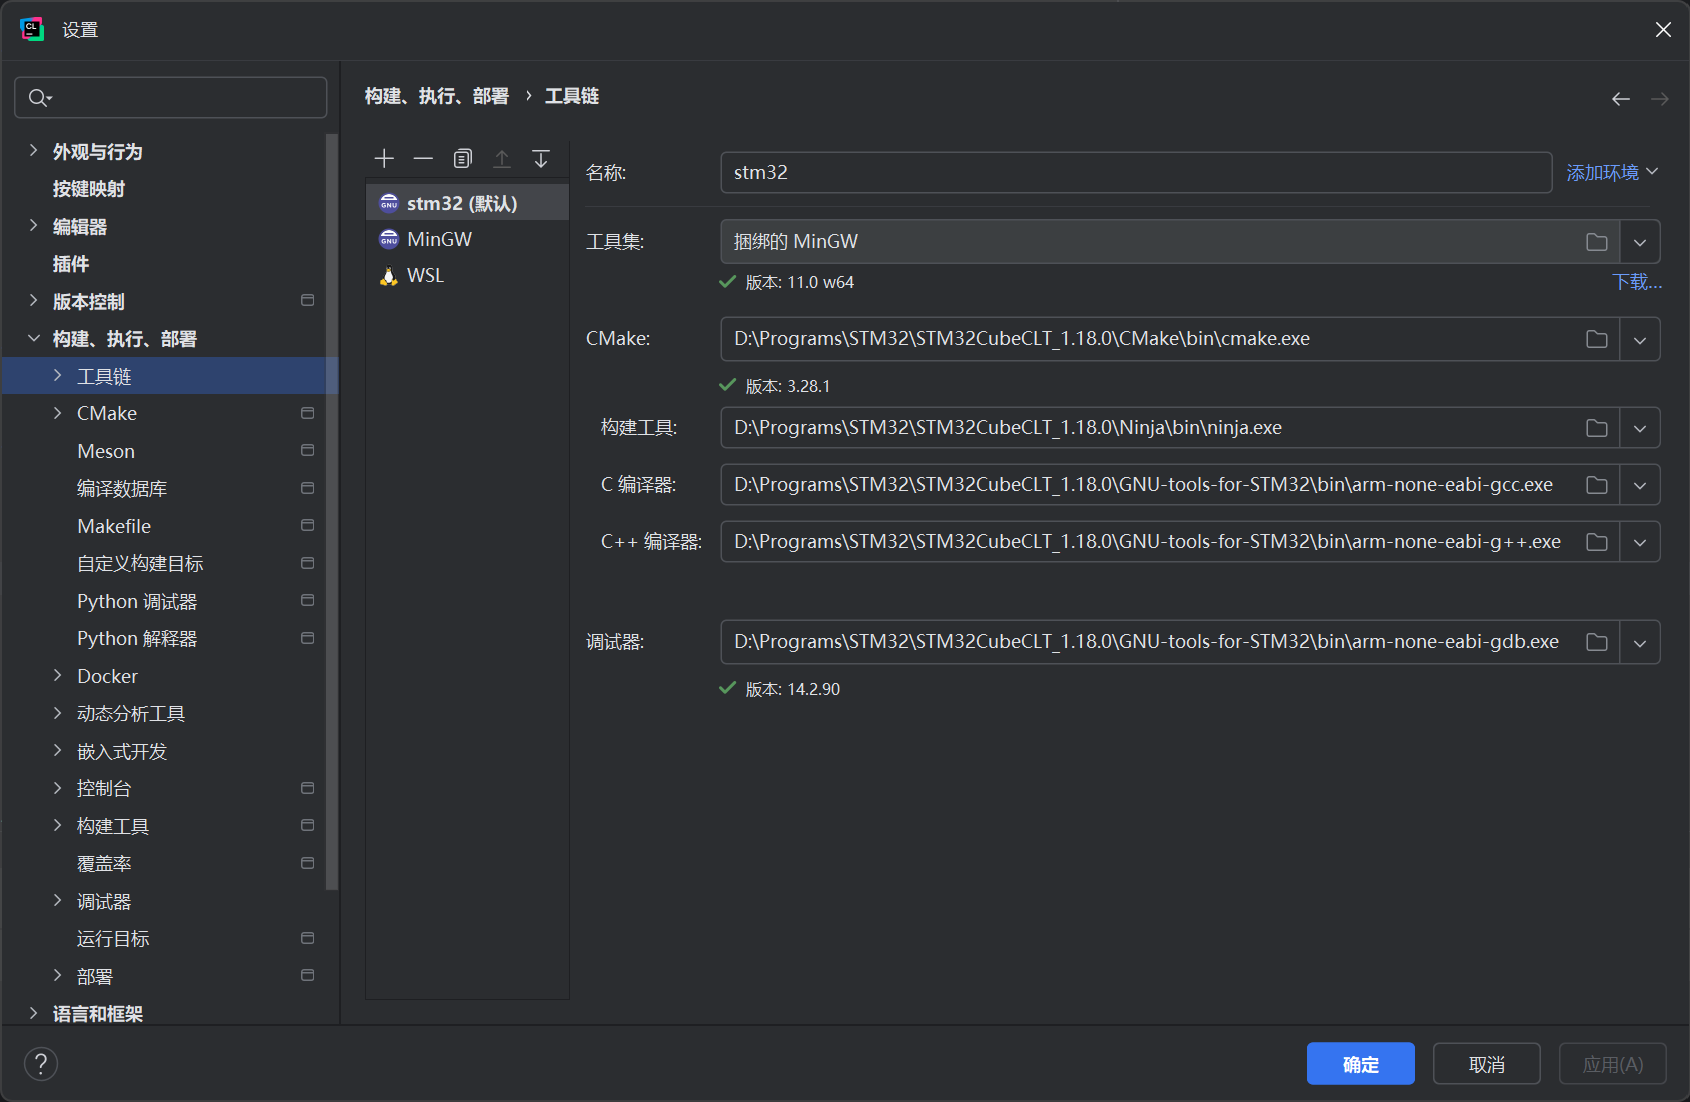Select MinGW toolchain entry
The height and width of the screenshot is (1102, 1690).
pos(467,239)
